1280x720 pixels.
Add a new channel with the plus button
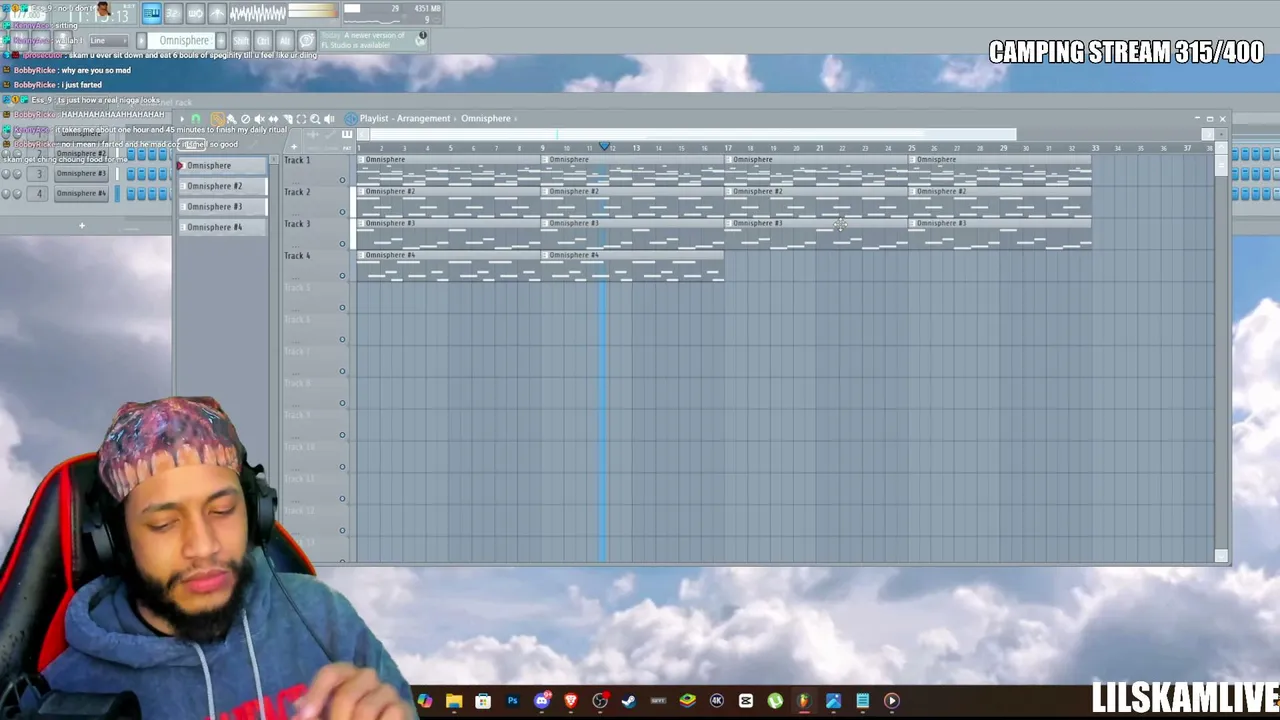(x=82, y=225)
